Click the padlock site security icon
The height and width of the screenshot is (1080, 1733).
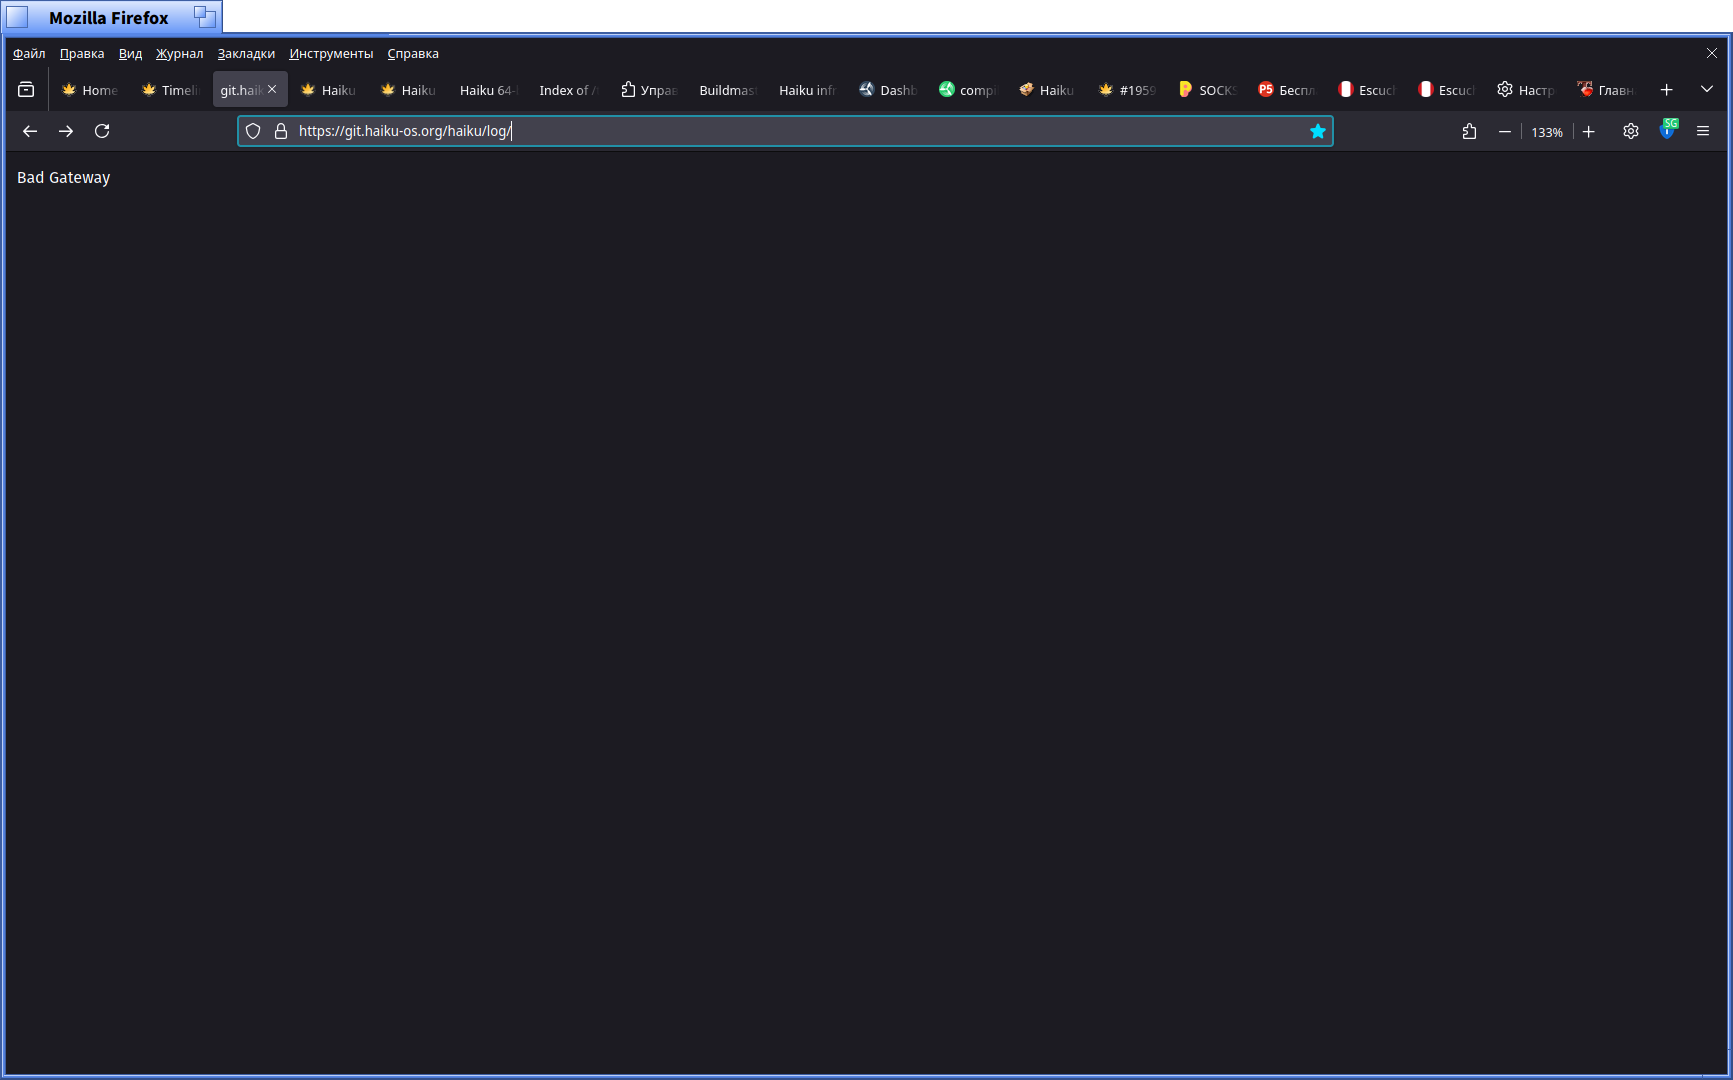pos(281,131)
